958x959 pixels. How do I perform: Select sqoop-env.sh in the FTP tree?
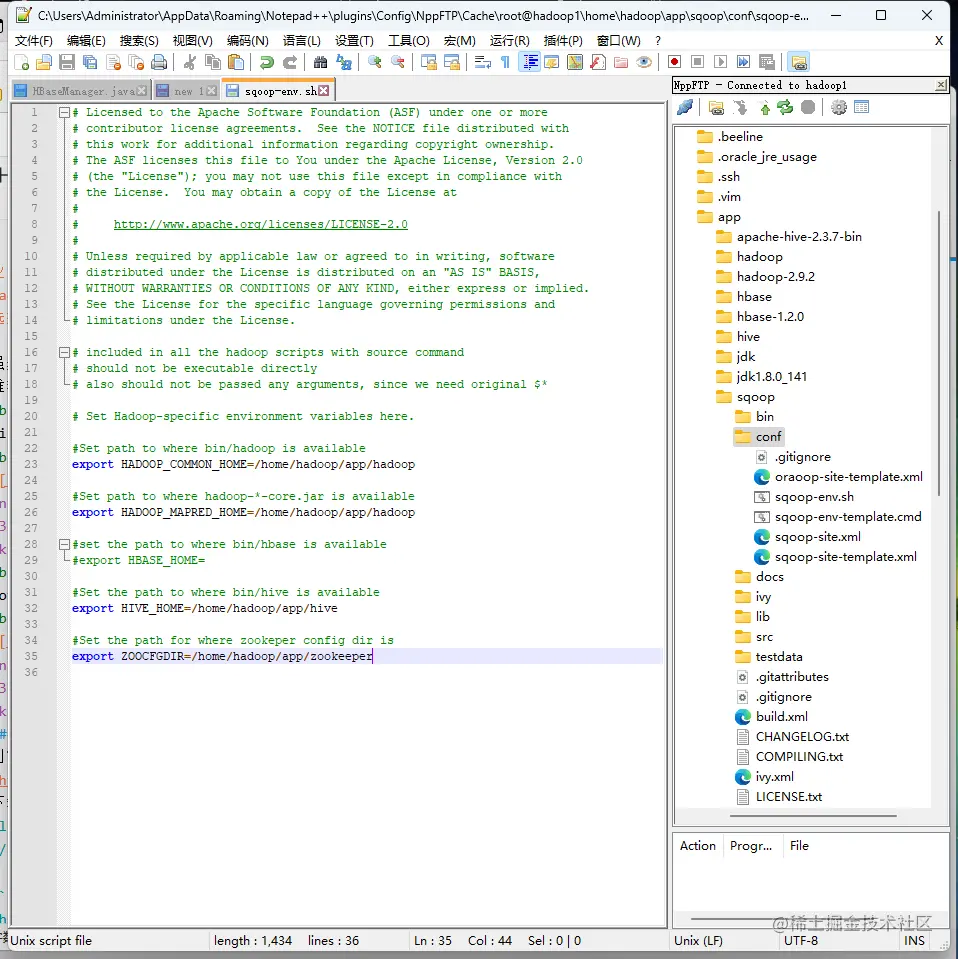[814, 497]
